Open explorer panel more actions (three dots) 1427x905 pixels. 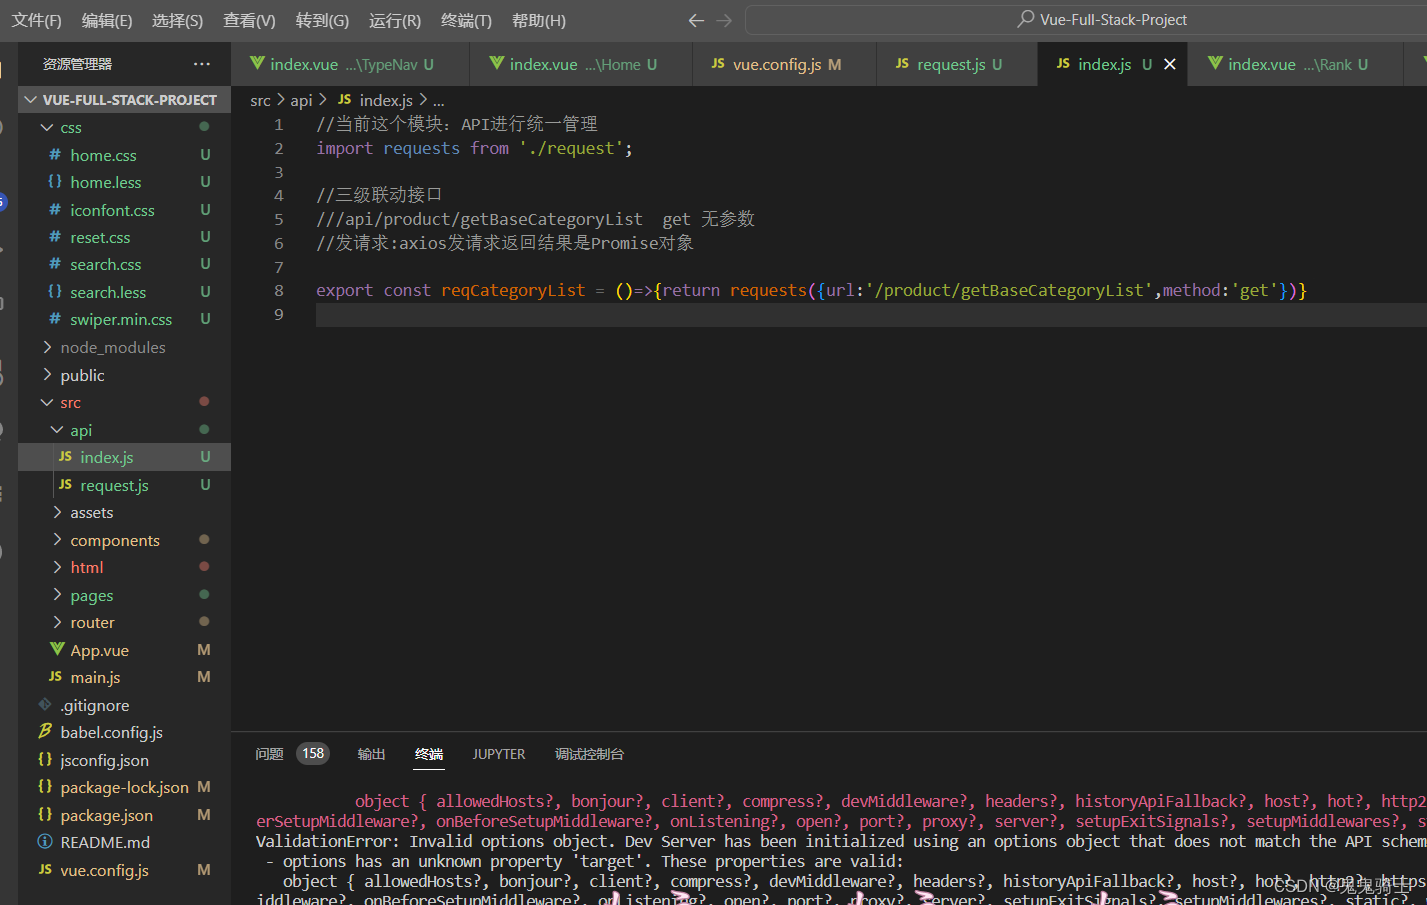click(x=202, y=64)
